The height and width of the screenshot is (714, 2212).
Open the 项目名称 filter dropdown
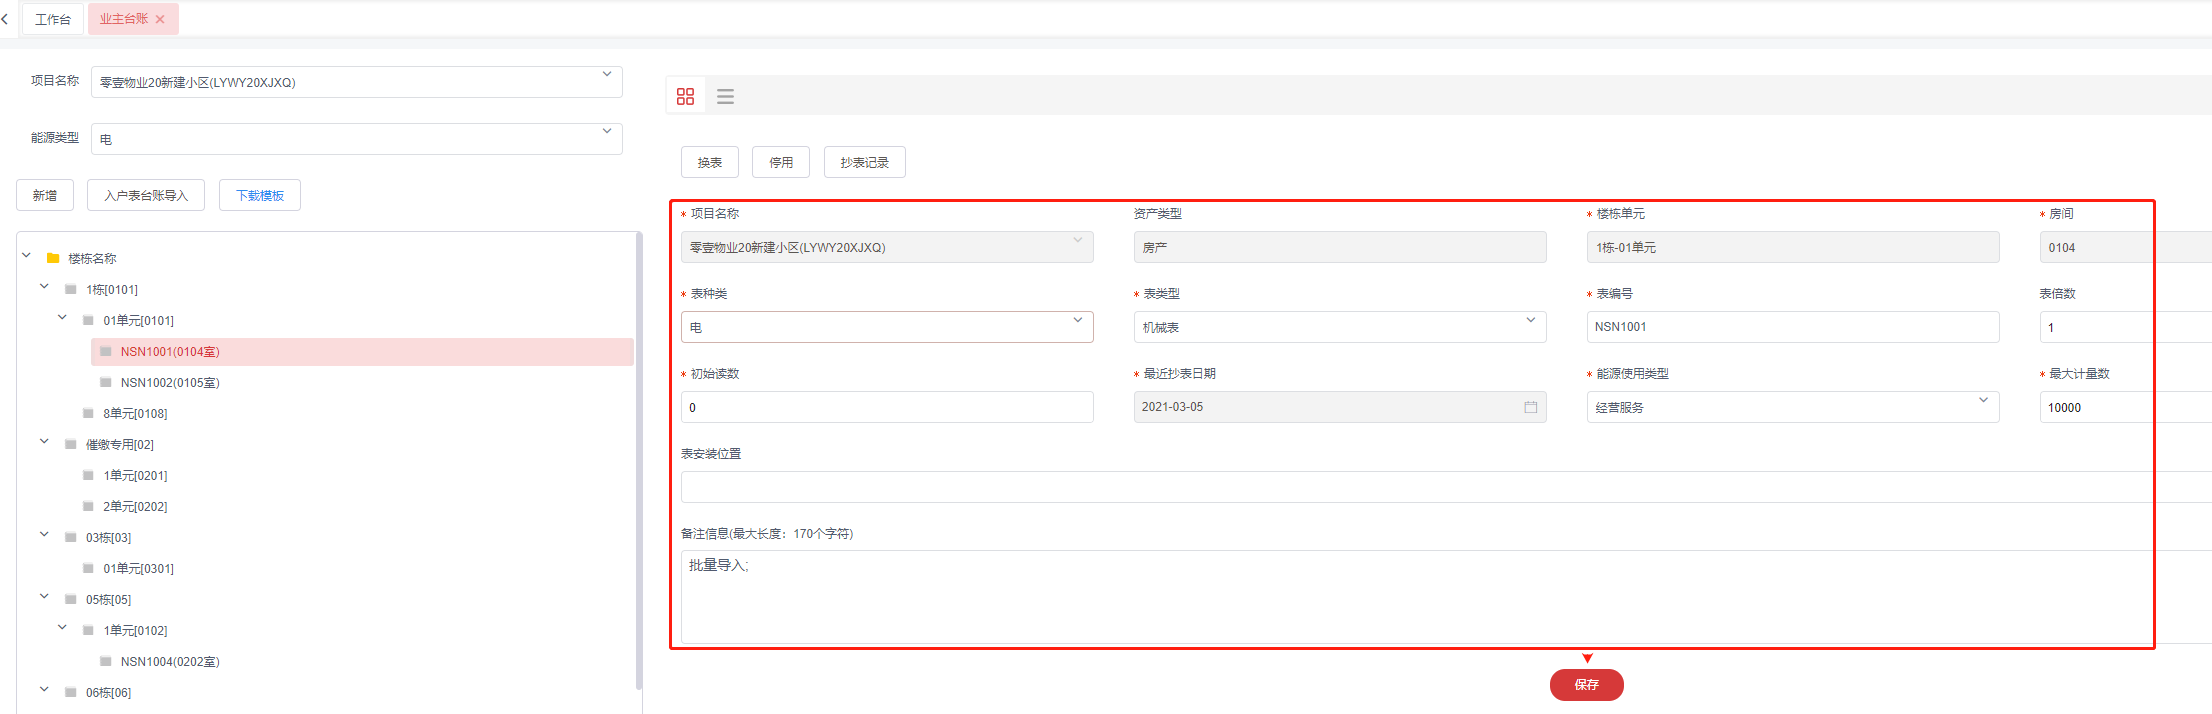click(356, 82)
